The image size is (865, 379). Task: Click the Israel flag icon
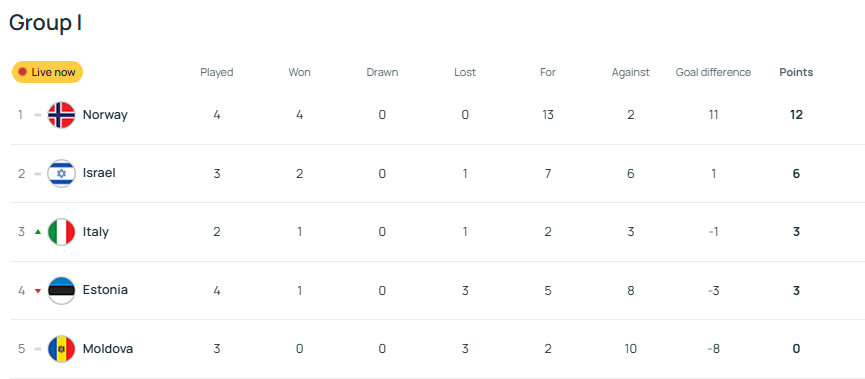[x=61, y=173]
